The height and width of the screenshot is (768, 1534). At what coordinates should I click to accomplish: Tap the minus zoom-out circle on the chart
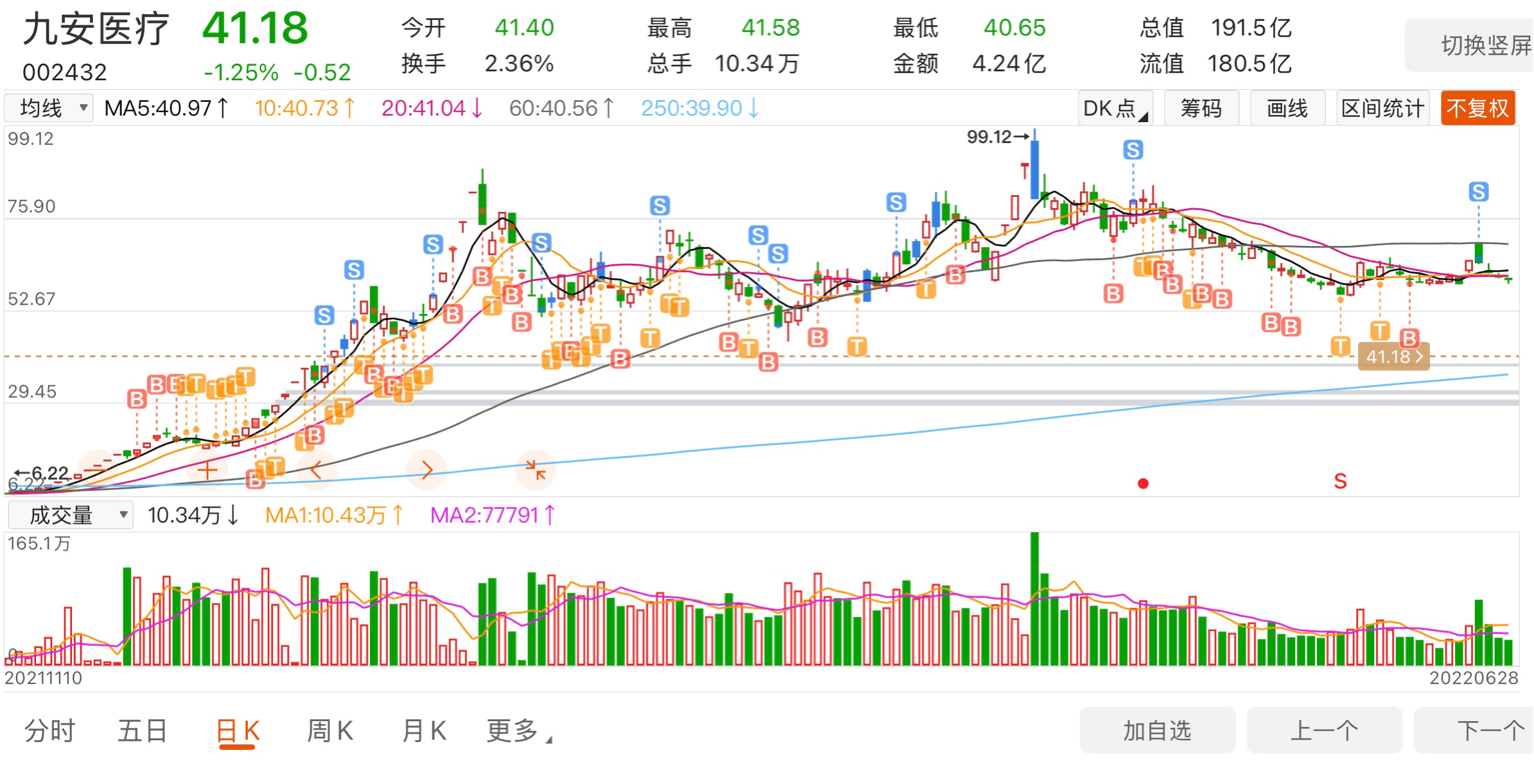point(97,468)
